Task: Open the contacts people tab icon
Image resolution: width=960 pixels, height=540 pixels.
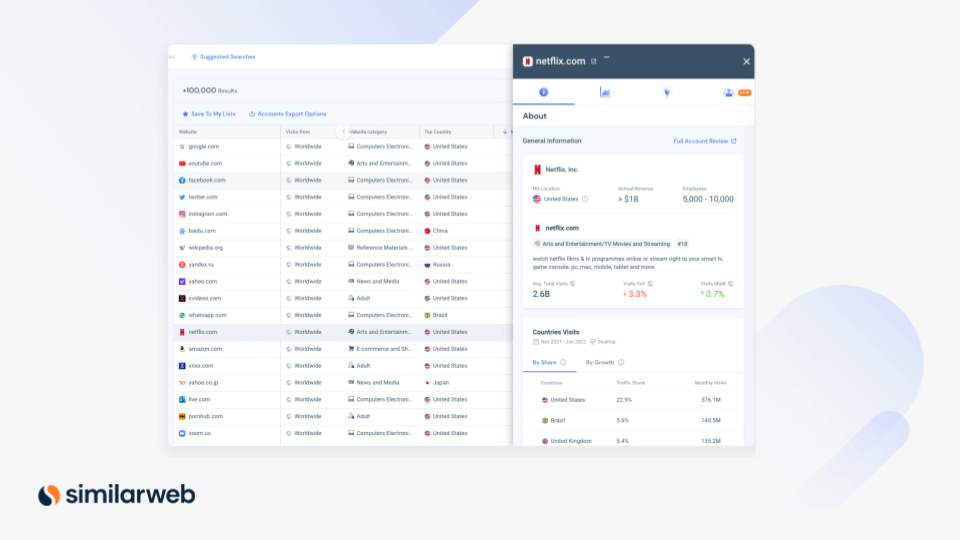Action: (729, 92)
